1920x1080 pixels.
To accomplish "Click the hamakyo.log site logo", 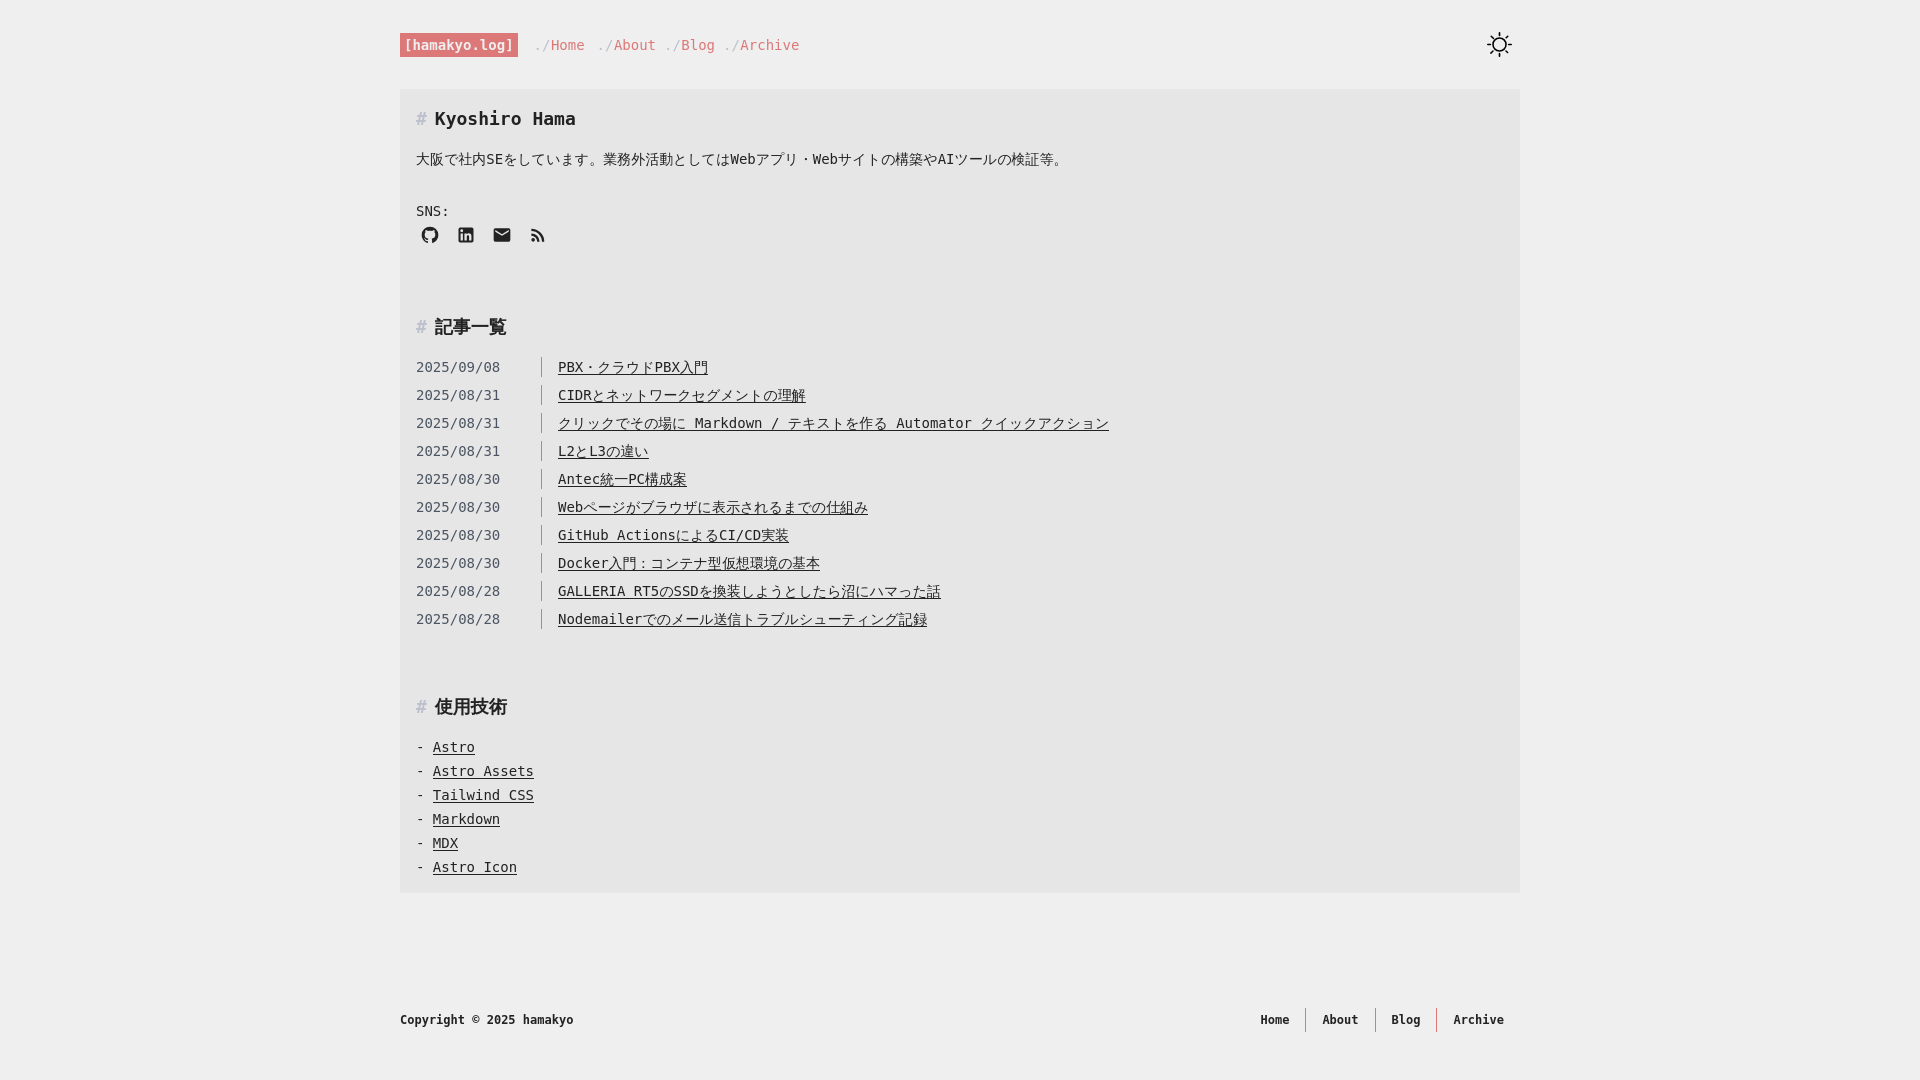I will (459, 45).
